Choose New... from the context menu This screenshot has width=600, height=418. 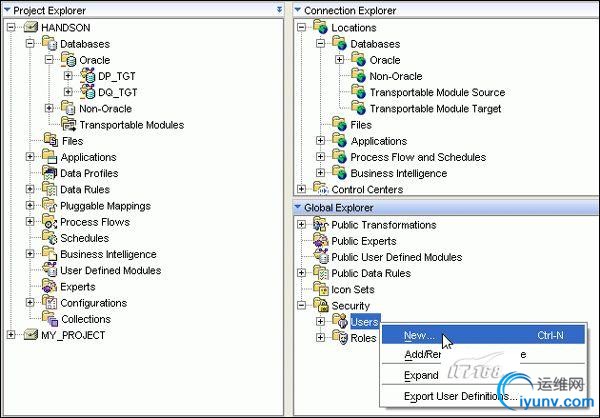[x=483, y=335]
